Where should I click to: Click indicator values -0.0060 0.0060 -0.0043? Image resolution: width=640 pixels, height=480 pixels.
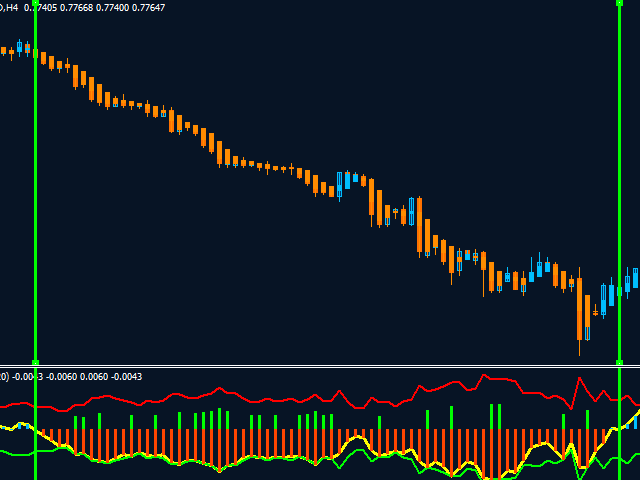(x=94, y=376)
